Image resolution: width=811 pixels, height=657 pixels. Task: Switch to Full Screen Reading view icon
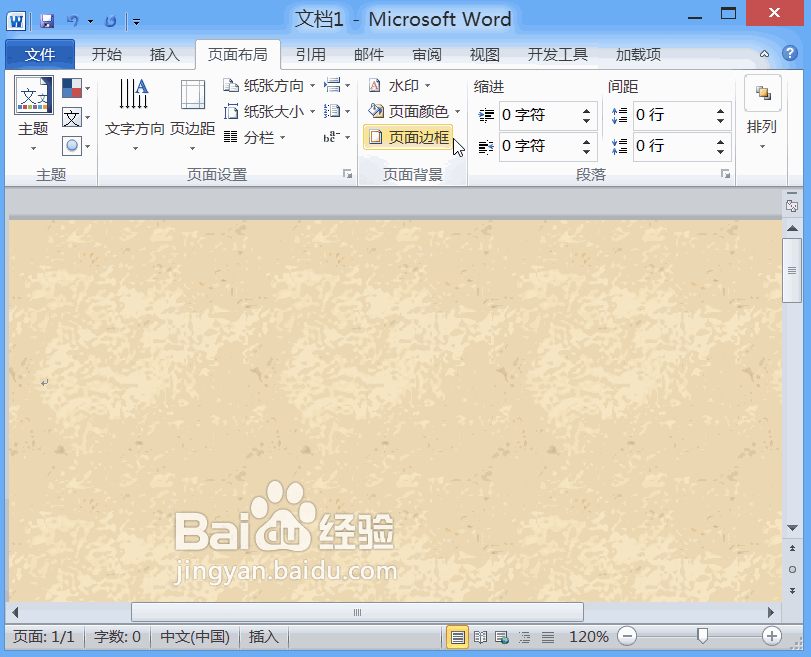480,637
